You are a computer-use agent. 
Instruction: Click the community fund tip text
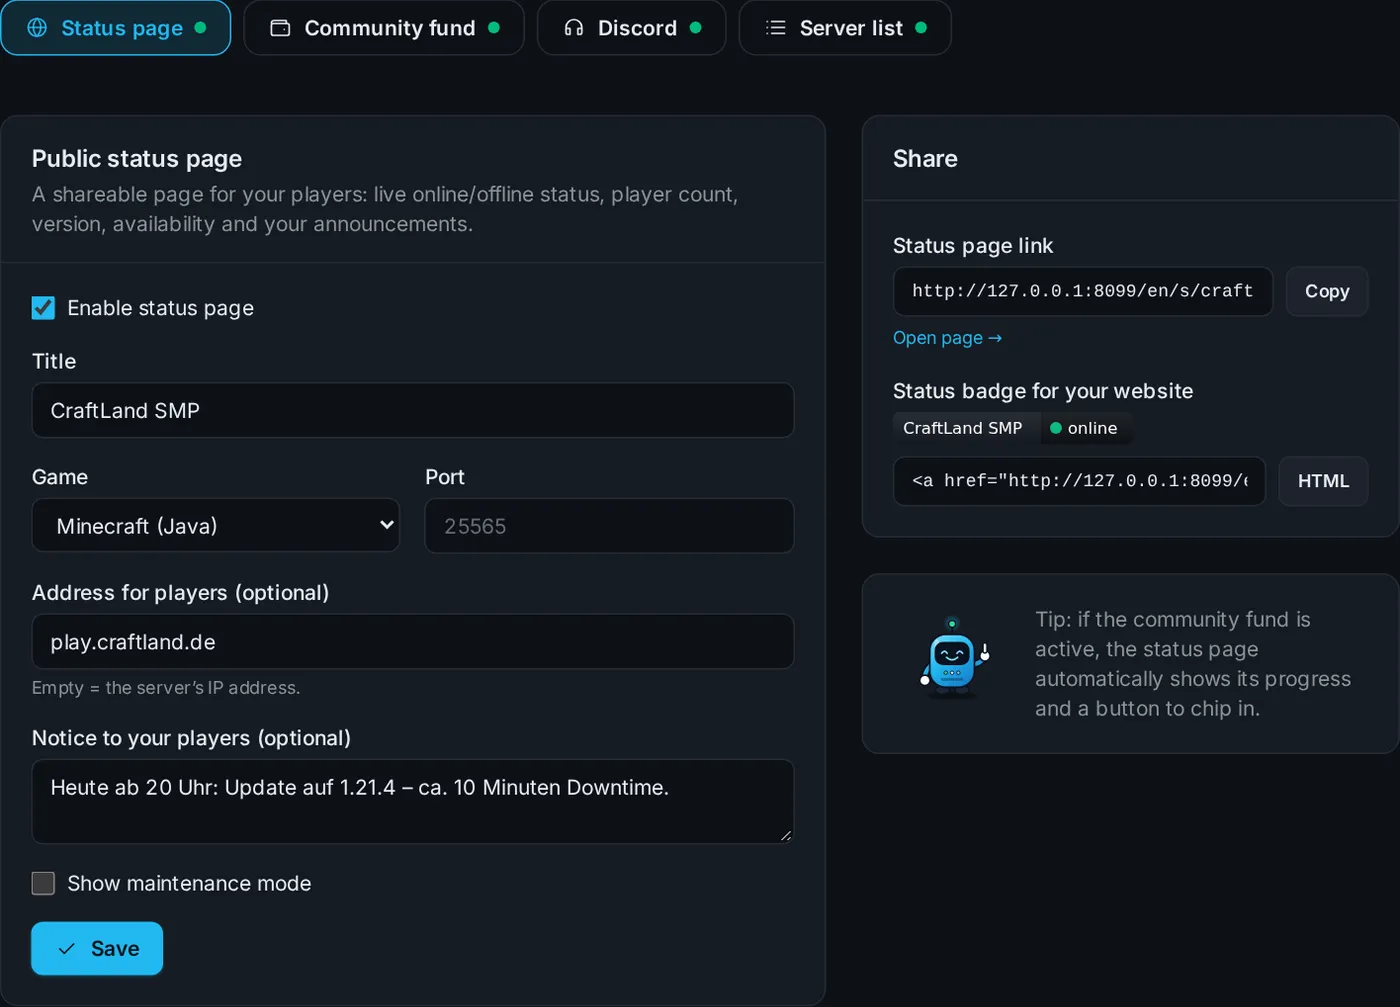pos(1193,664)
